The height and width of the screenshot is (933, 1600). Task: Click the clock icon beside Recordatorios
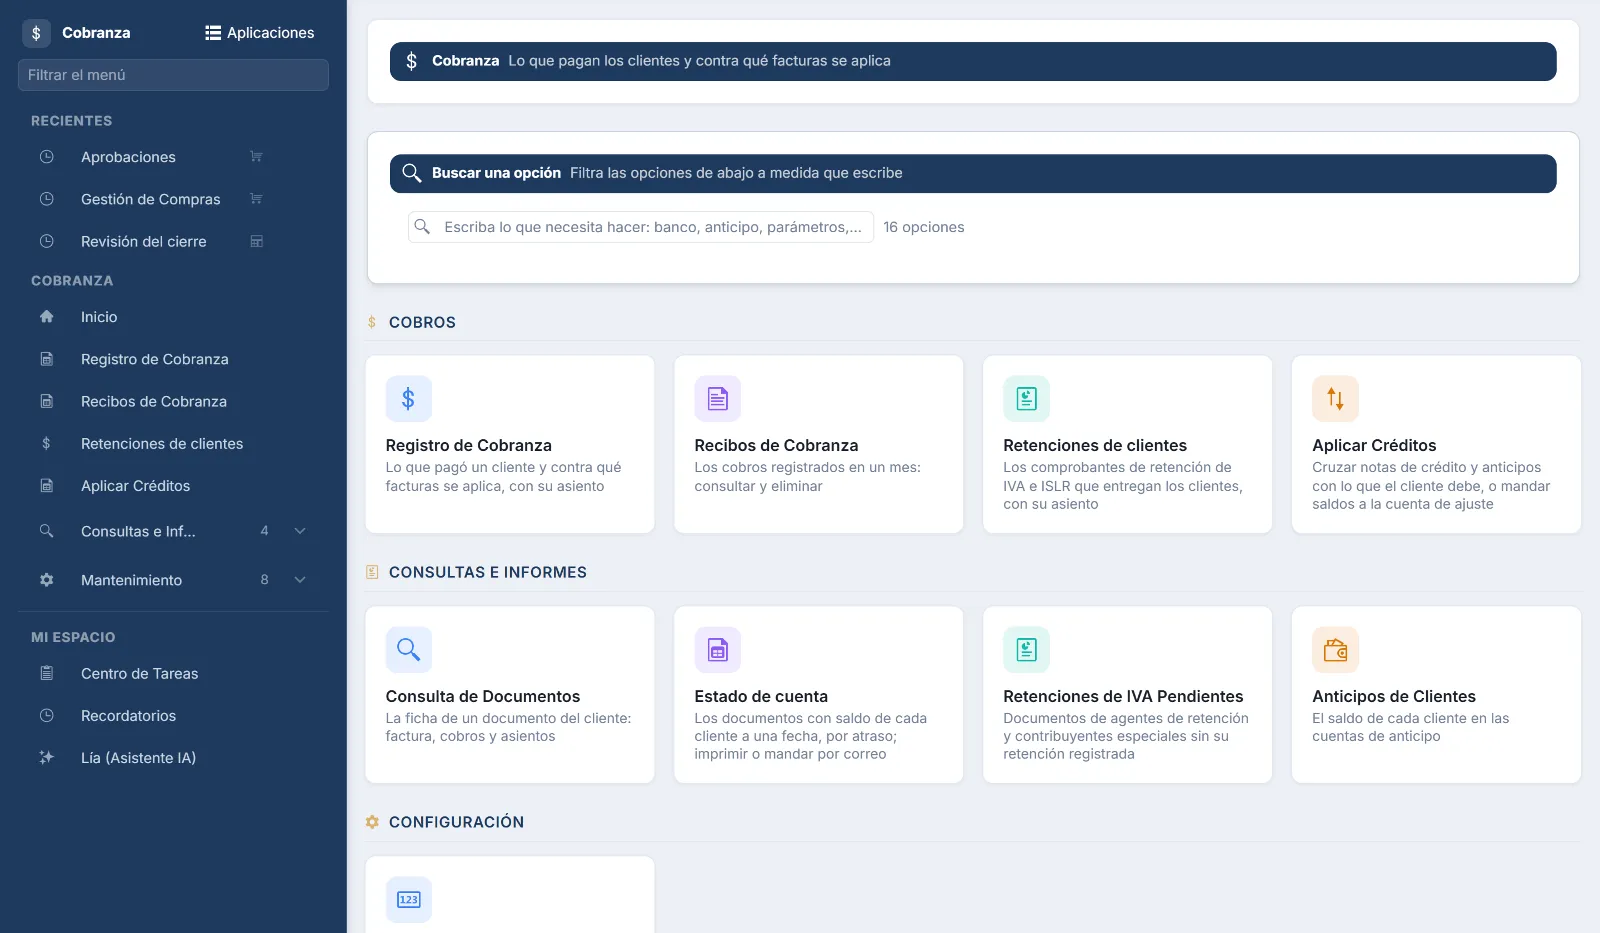pyautogui.click(x=46, y=716)
